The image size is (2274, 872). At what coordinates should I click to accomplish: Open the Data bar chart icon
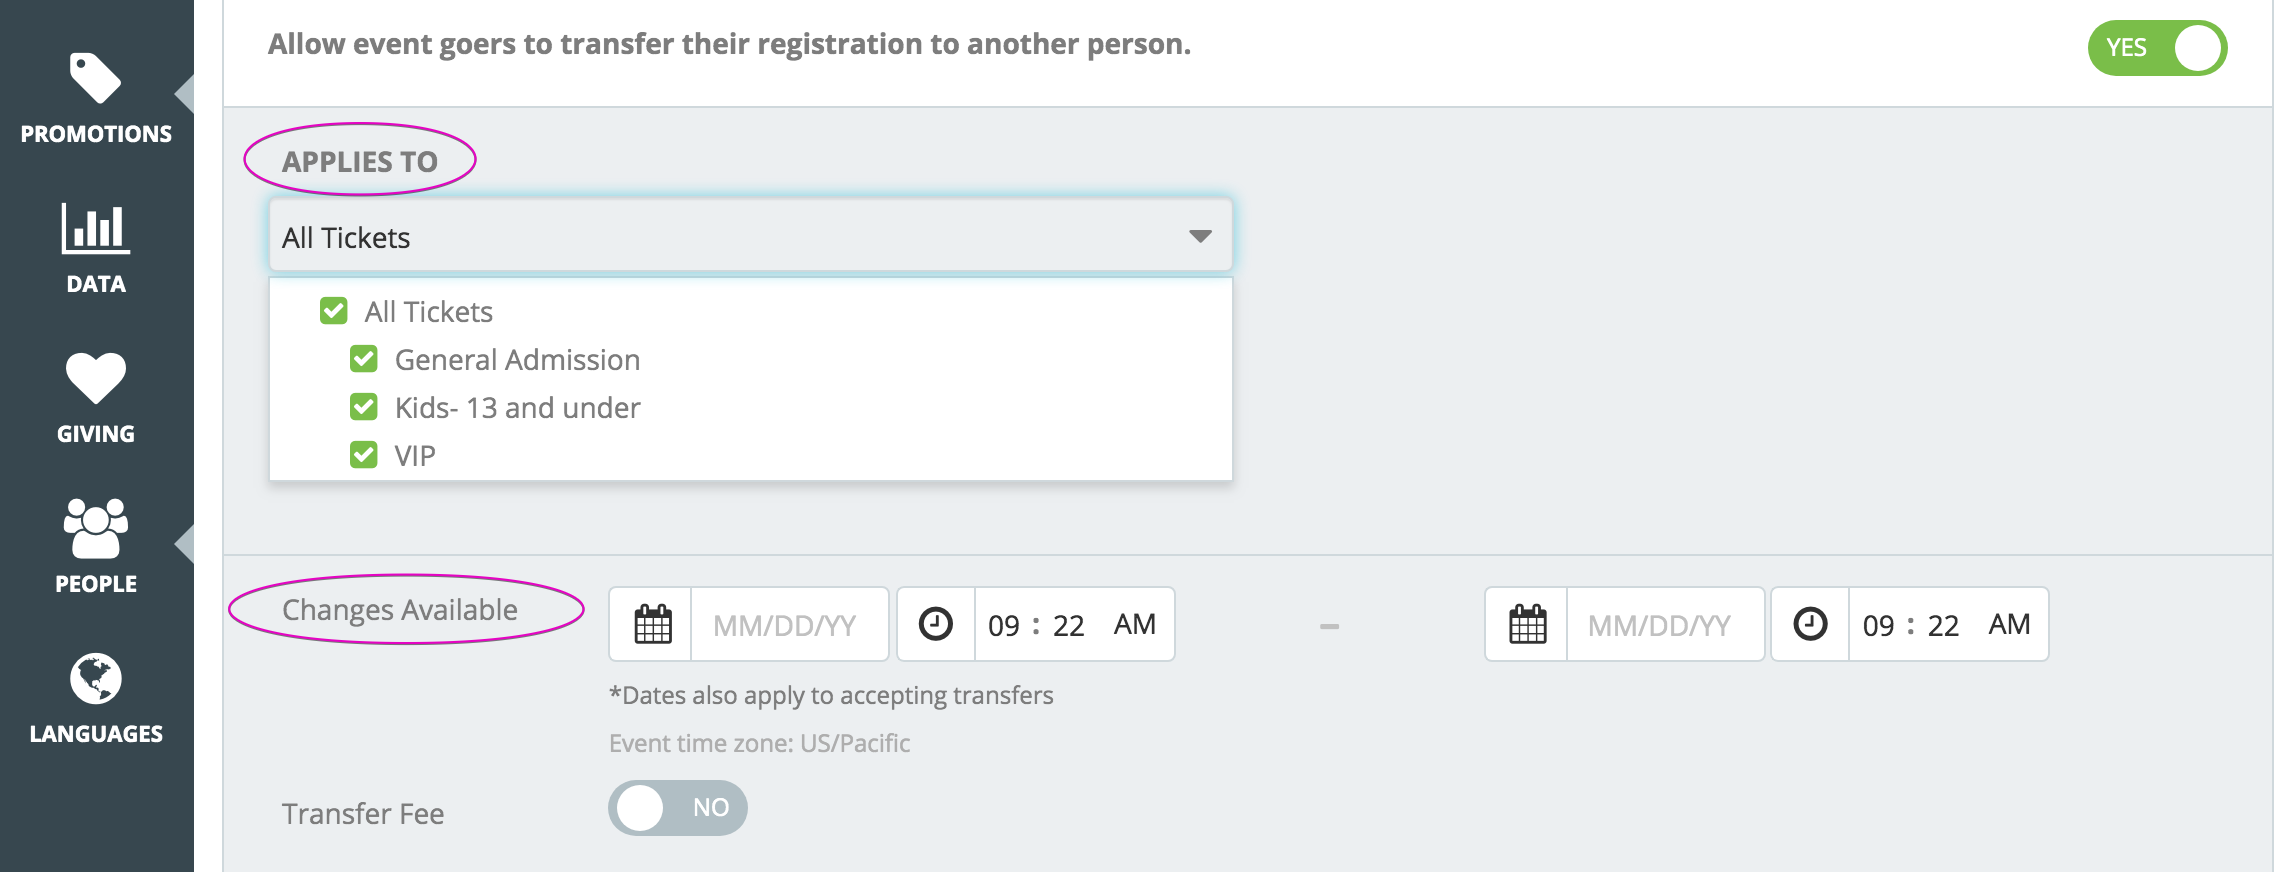coord(95,228)
